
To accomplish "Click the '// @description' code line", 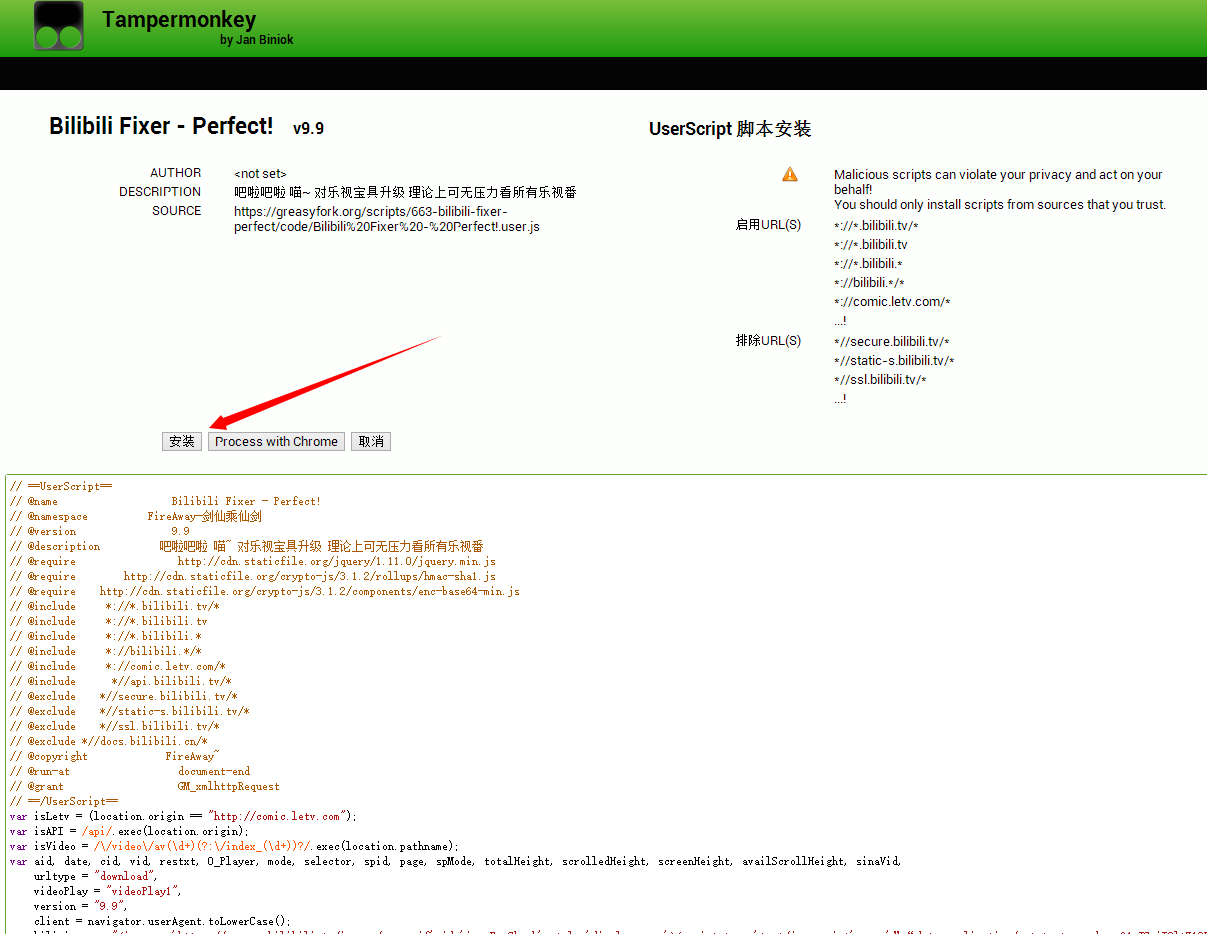I will point(247,546).
